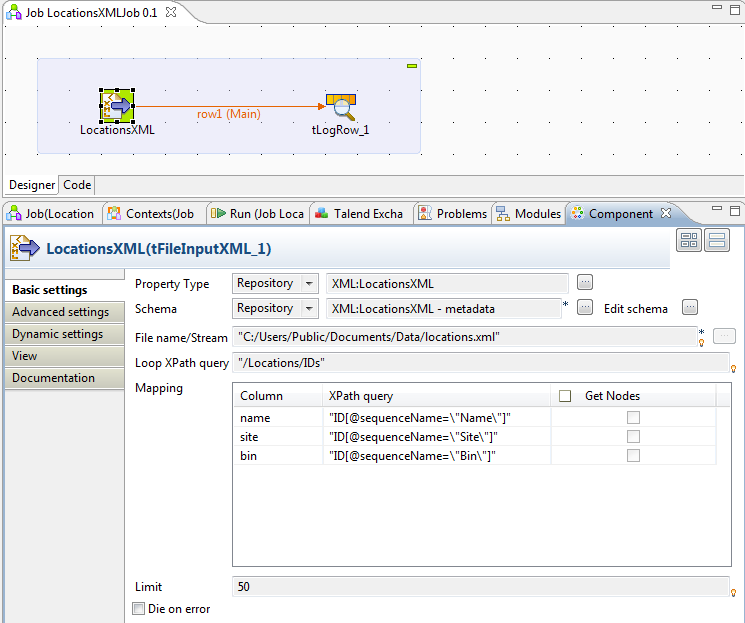Select the Component tab
The image size is (745, 623).
[x=621, y=214]
